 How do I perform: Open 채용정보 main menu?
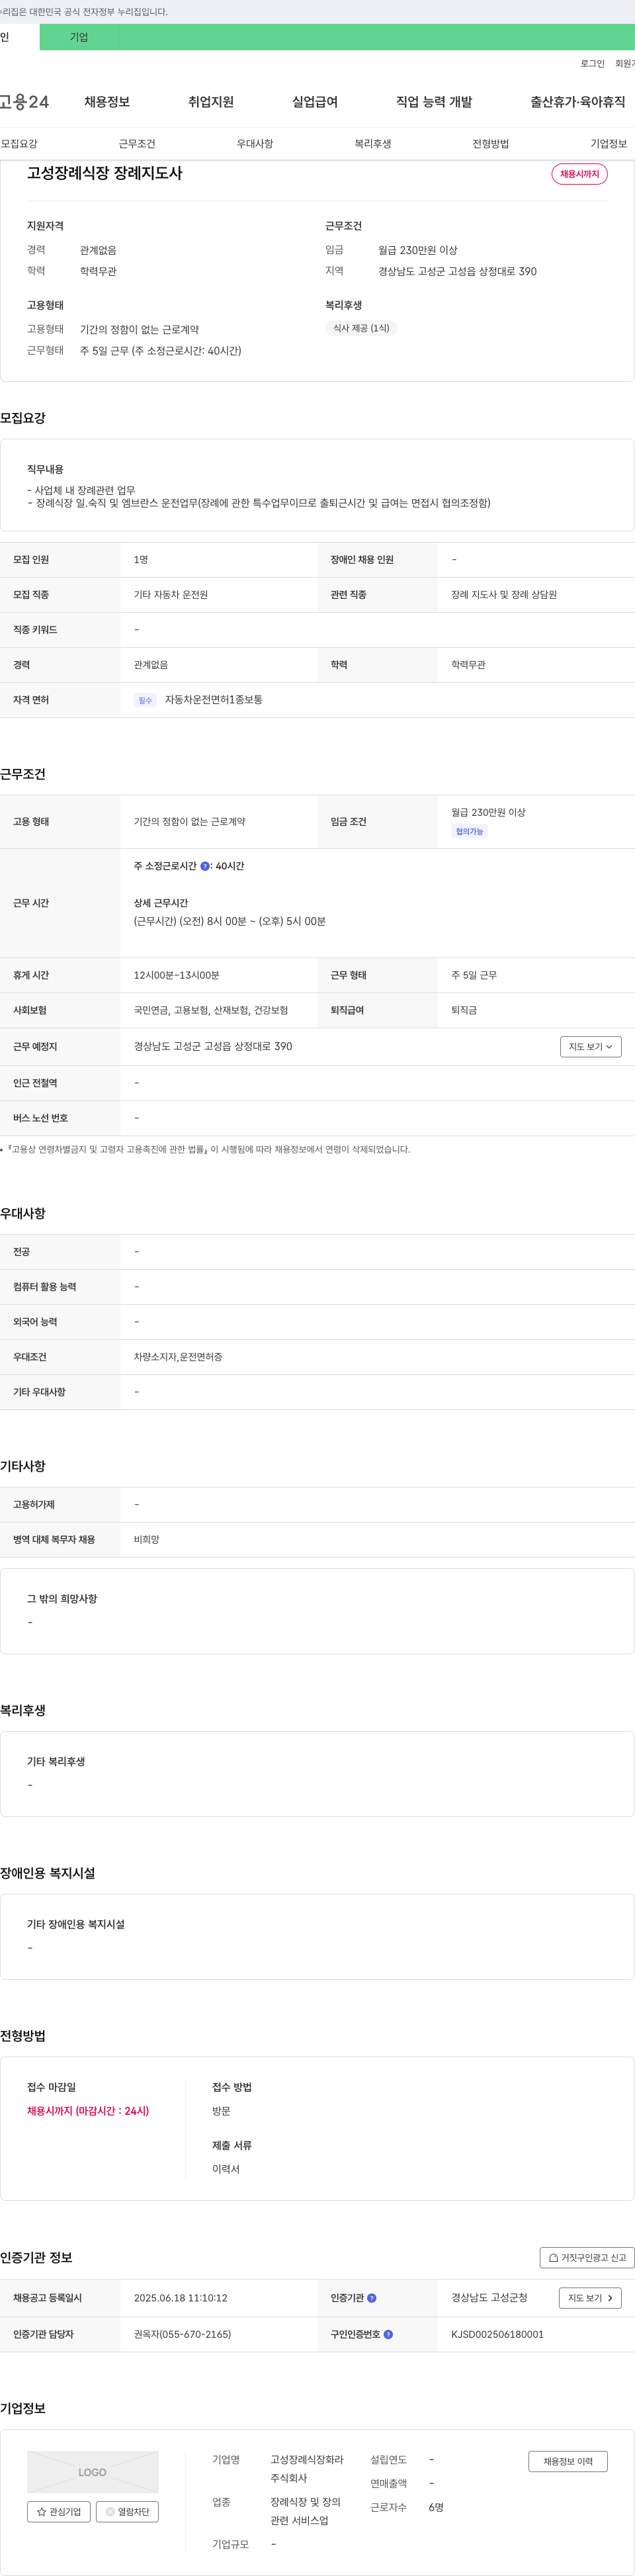click(107, 102)
